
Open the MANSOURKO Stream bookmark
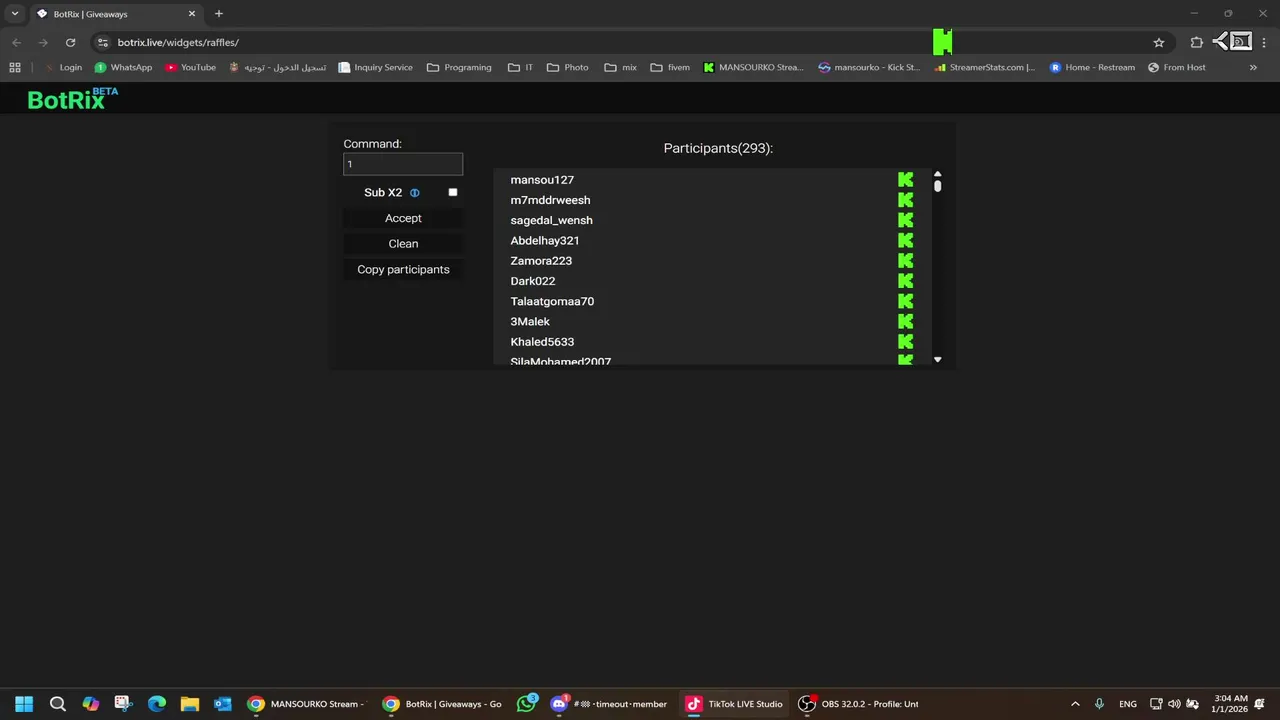pyautogui.click(x=753, y=68)
